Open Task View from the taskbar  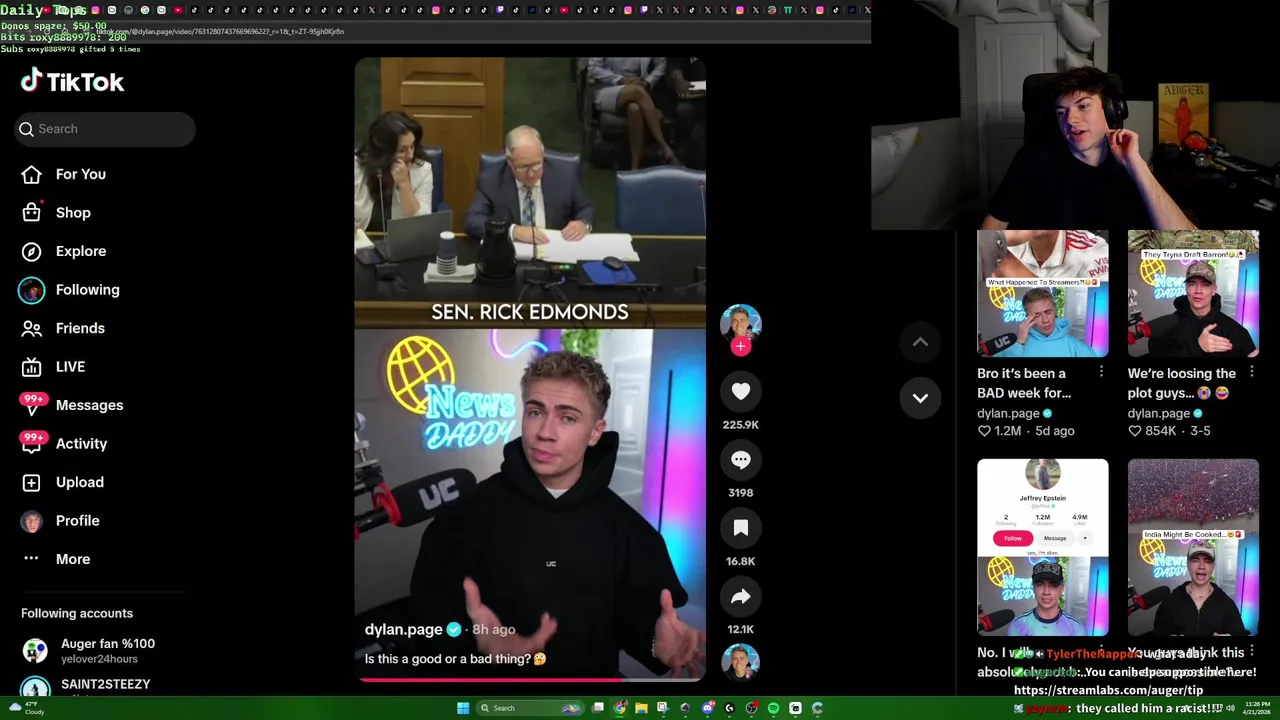[x=598, y=708]
